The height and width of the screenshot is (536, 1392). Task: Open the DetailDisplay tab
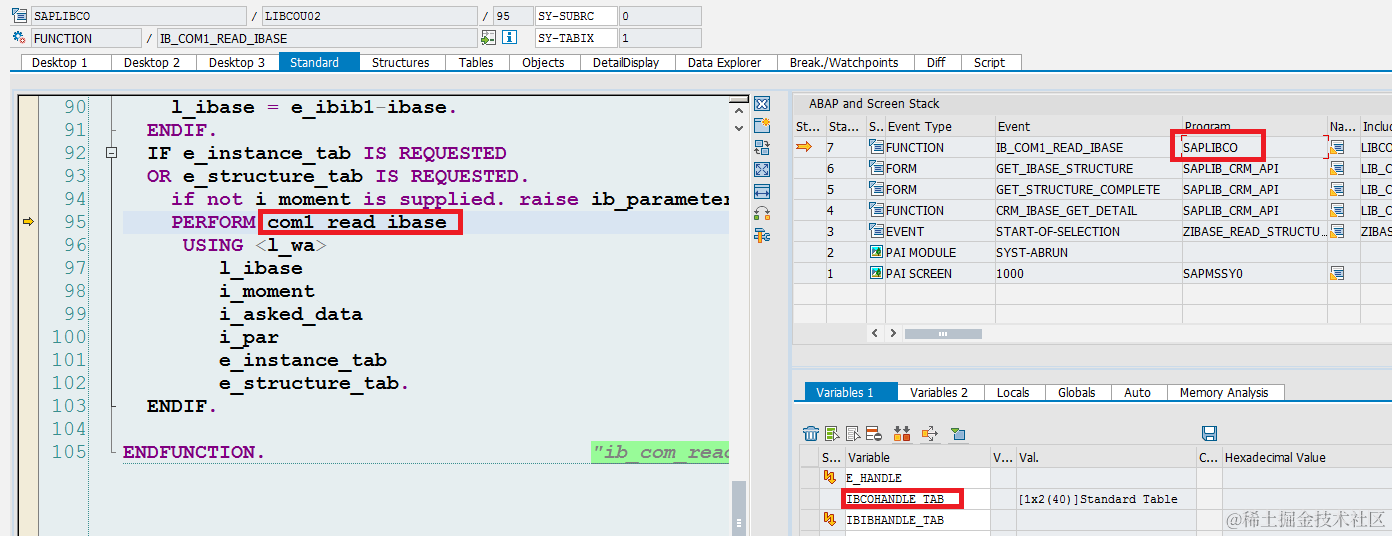click(626, 62)
